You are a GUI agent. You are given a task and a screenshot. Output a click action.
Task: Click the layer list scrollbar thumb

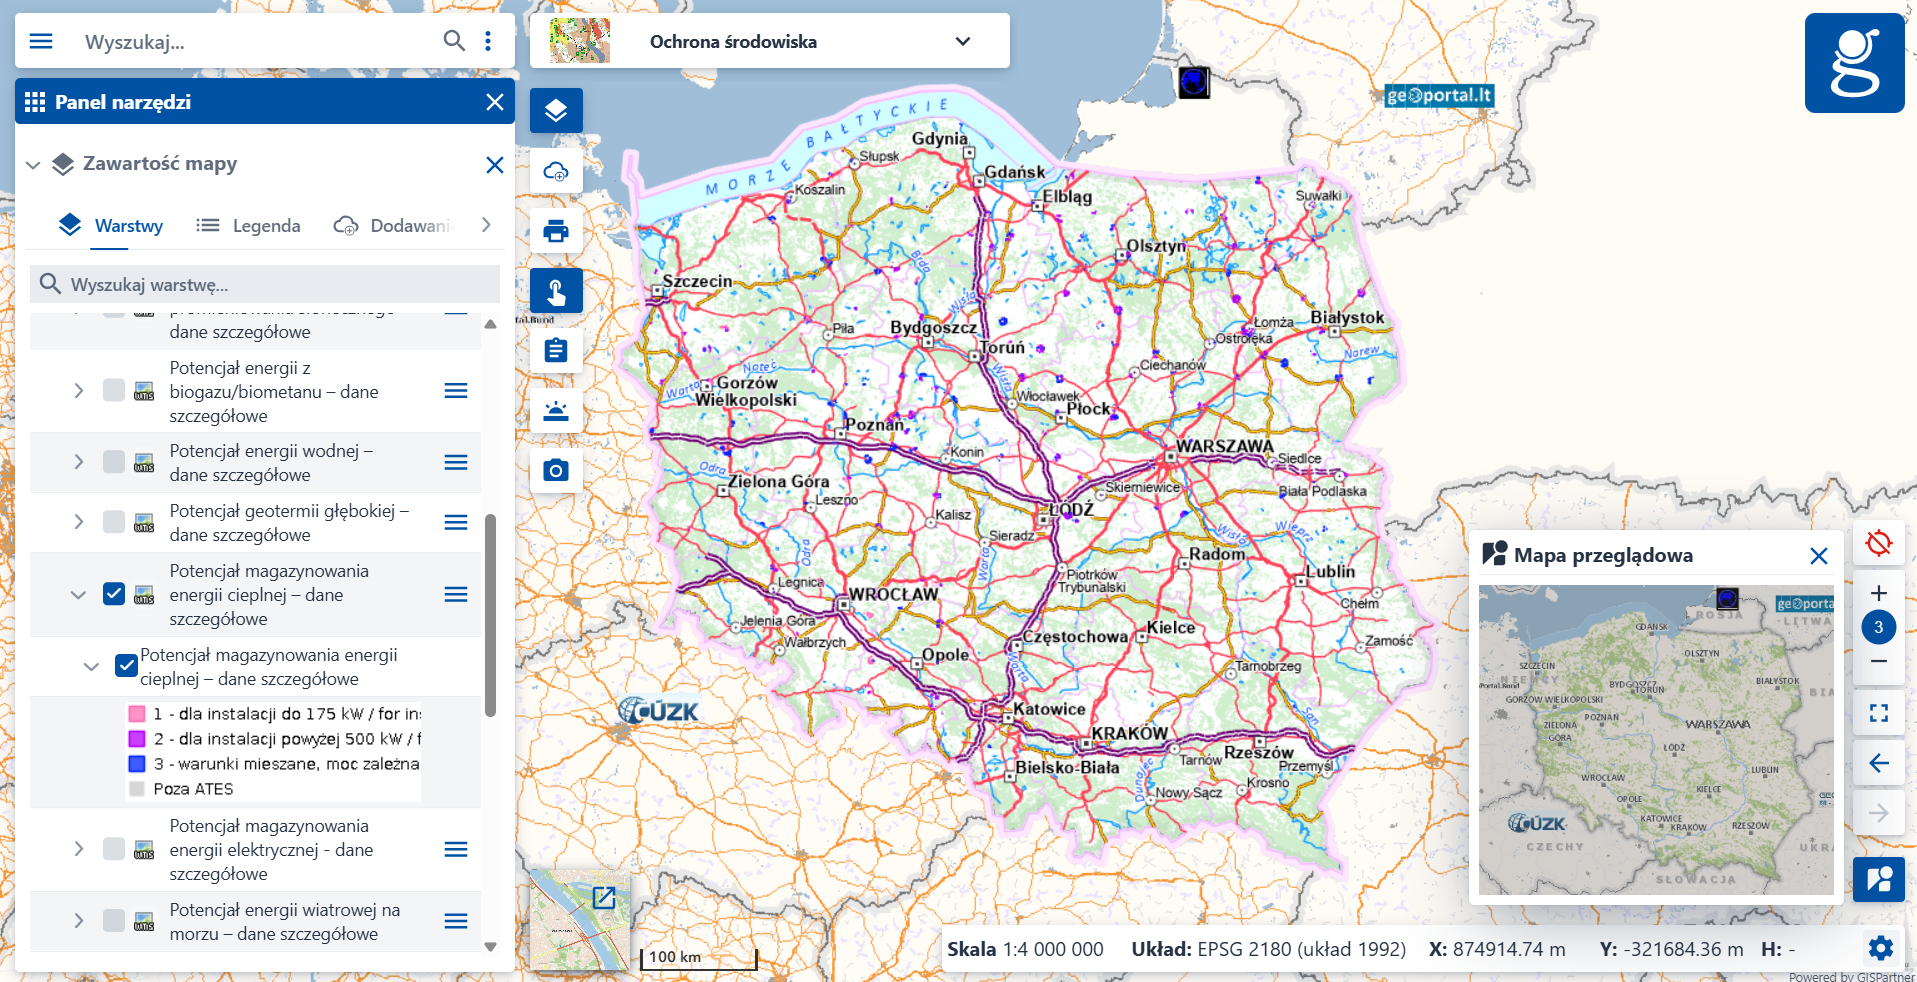pos(490,615)
